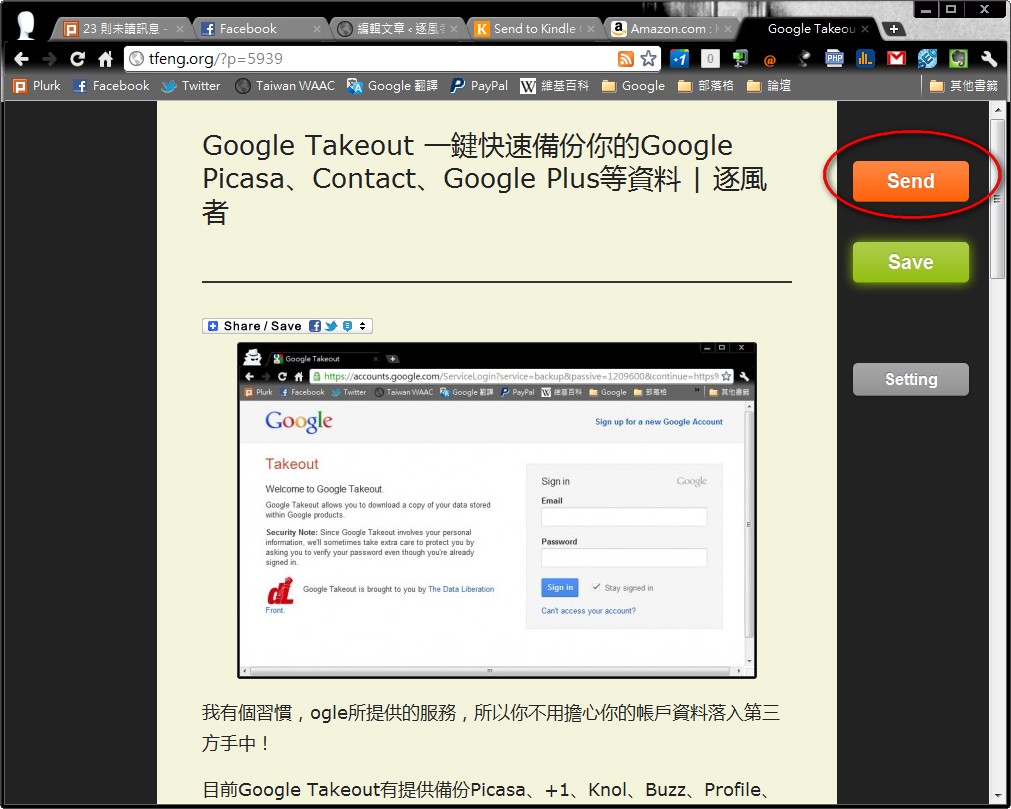Click the bar chart analytics extension icon
The width and height of the screenshot is (1011, 809).
865,59
